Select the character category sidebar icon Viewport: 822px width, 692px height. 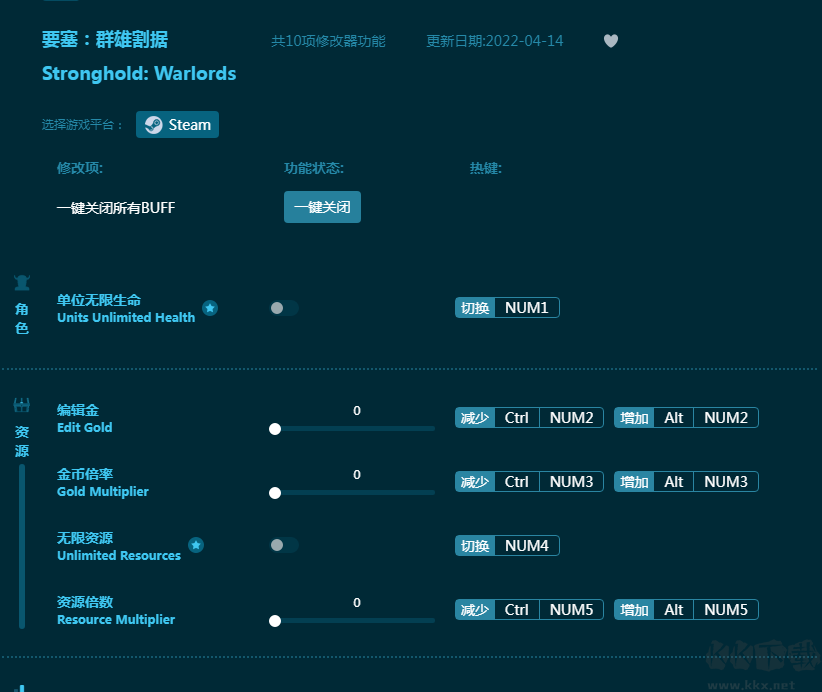[x=22, y=283]
